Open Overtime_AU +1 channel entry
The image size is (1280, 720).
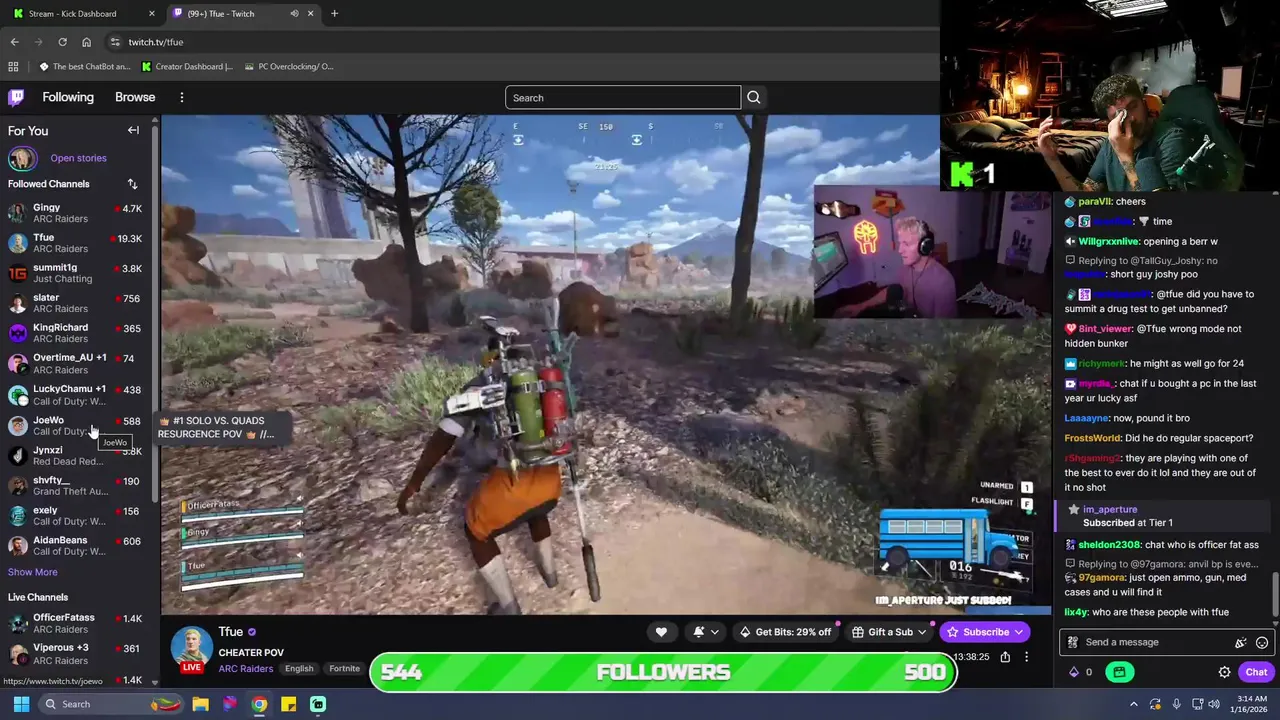click(76, 363)
